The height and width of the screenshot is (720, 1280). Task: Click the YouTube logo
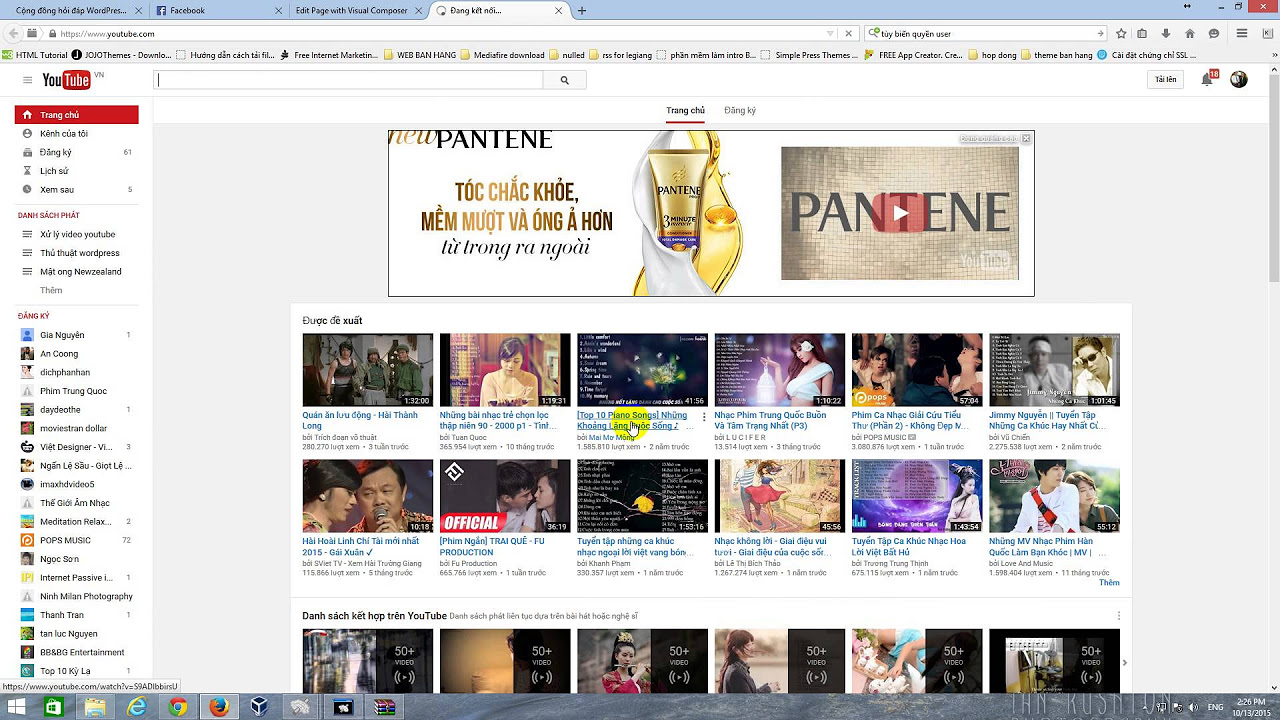pyautogui.click(x=68, y=80)
